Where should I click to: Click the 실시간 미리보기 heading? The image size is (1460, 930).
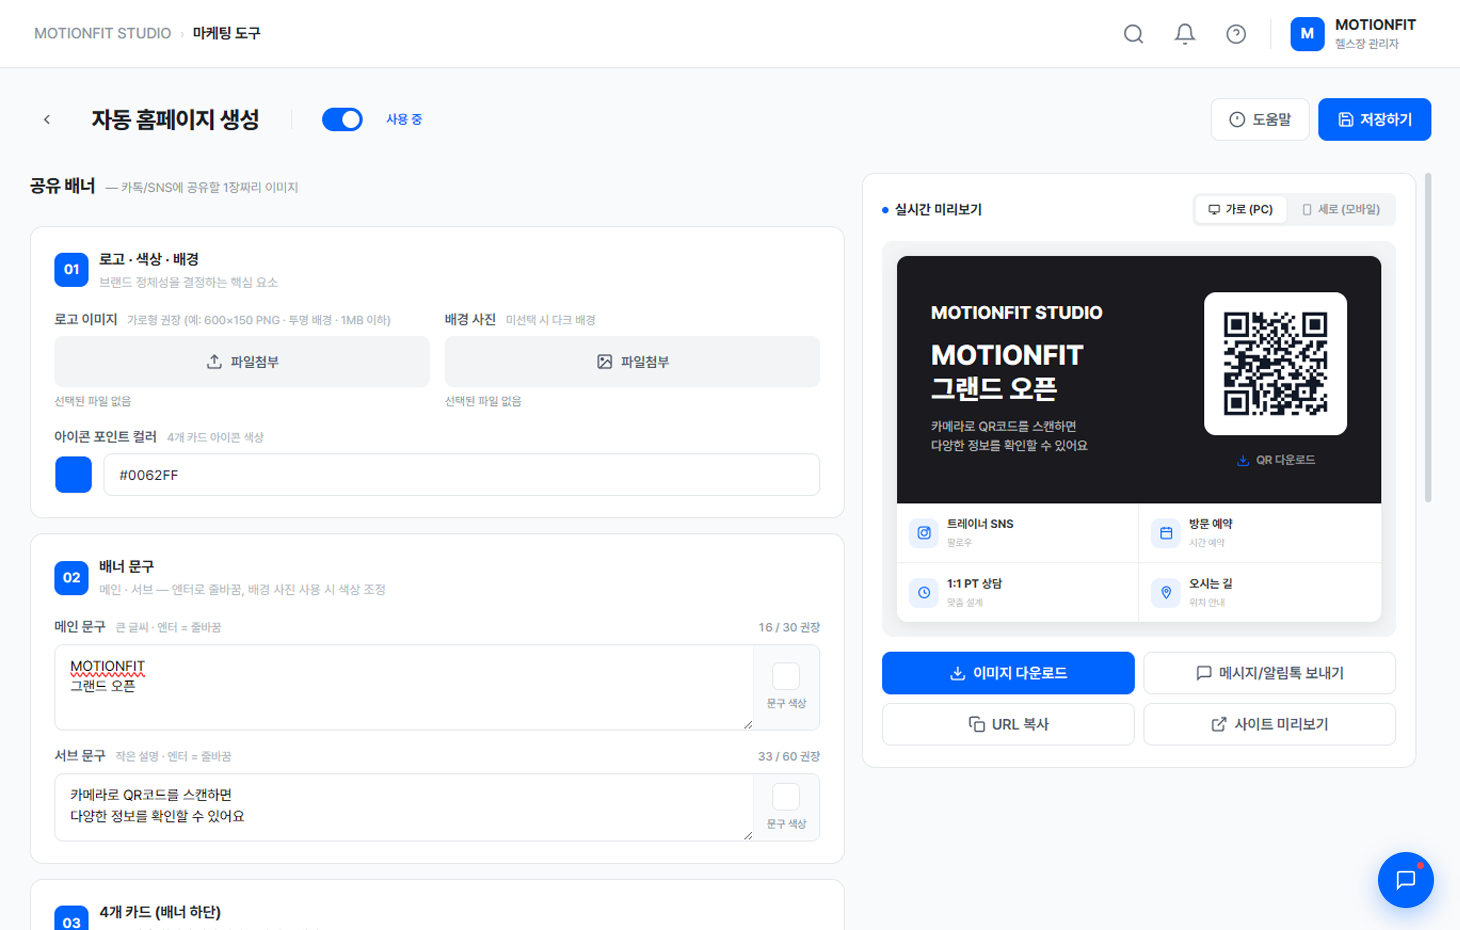(938, 210)
